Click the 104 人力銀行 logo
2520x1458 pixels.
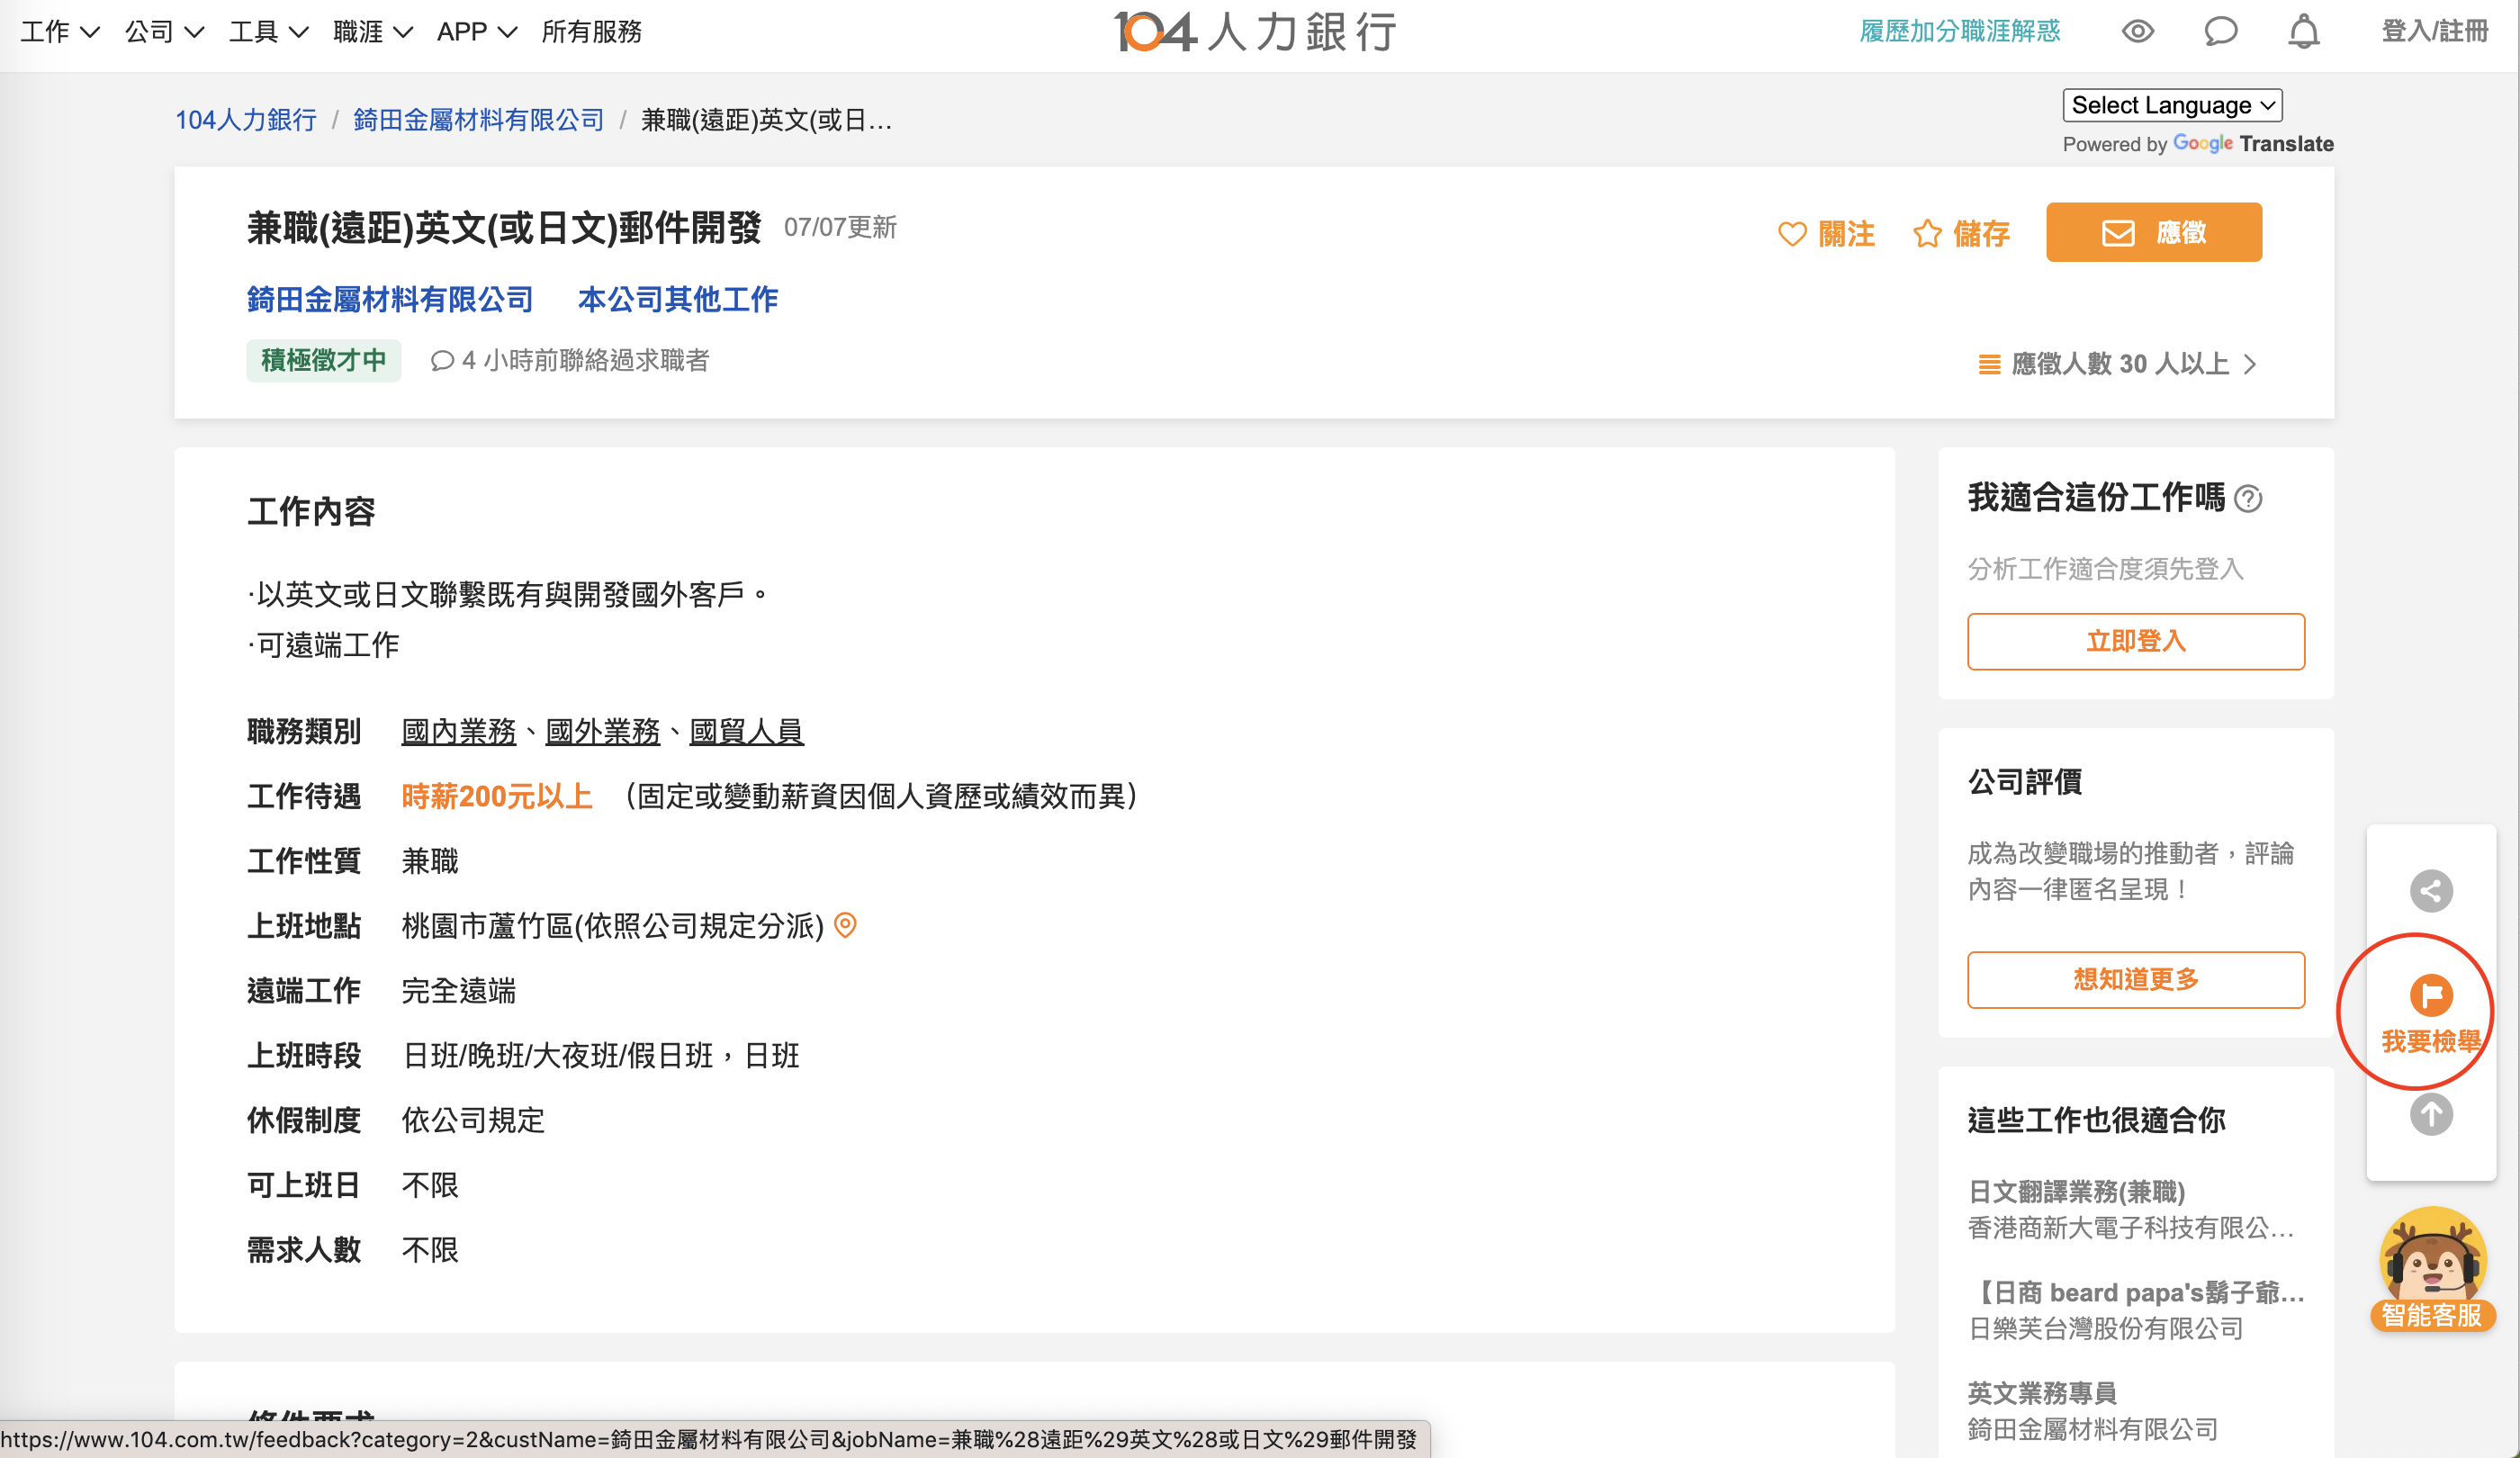pos(1255,31)
